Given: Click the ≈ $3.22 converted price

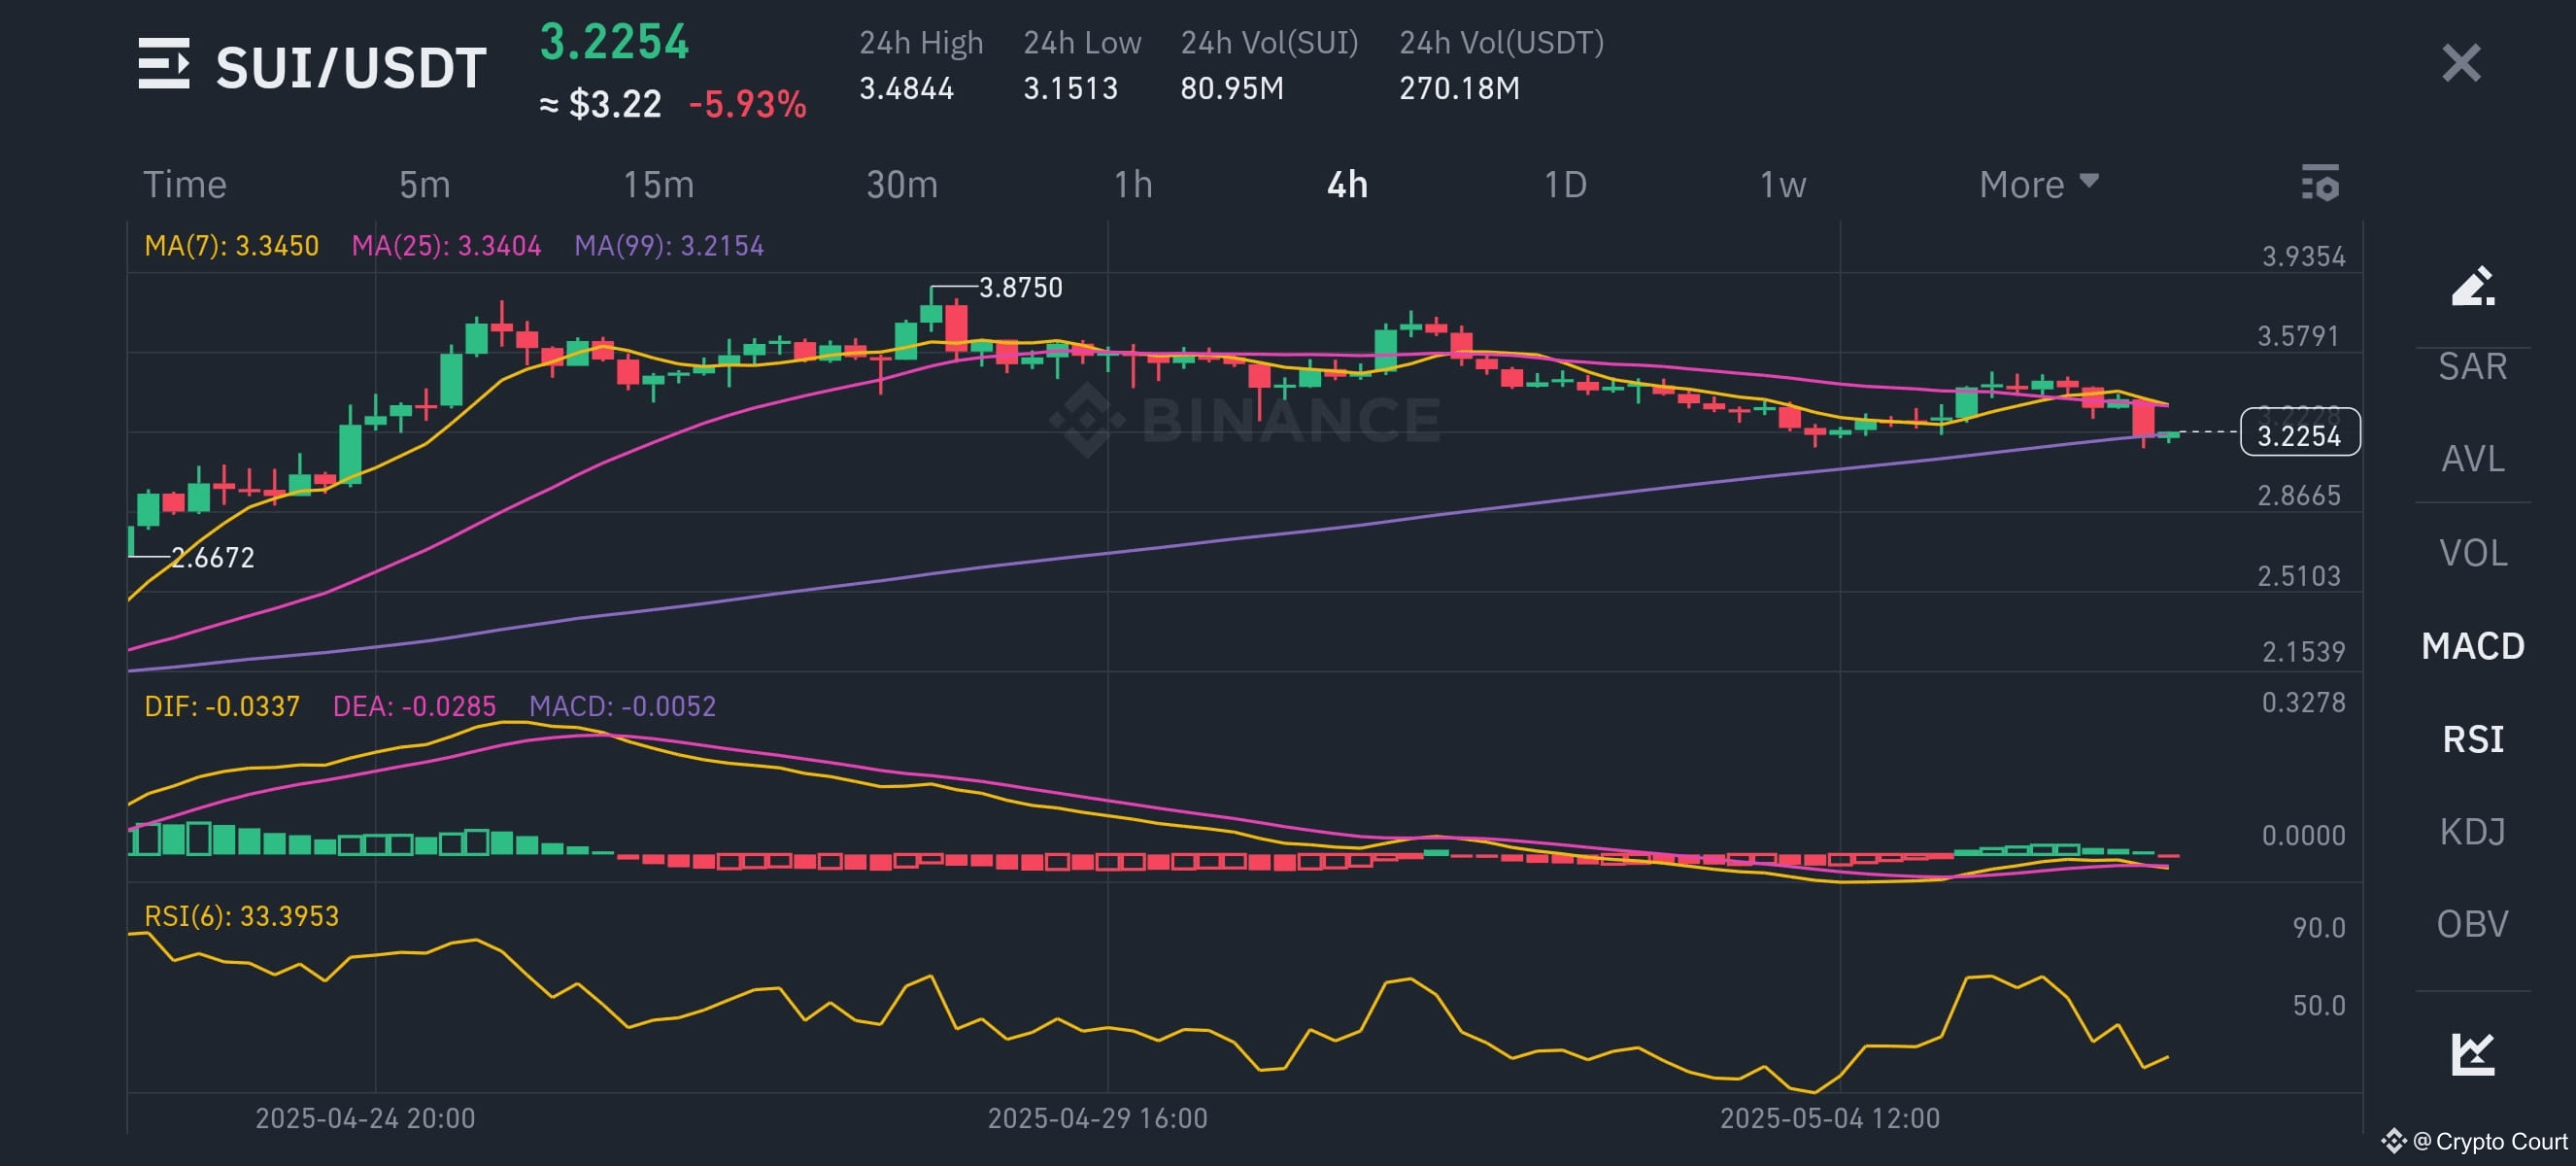Looking at the screenshot, I should [600, 104].
